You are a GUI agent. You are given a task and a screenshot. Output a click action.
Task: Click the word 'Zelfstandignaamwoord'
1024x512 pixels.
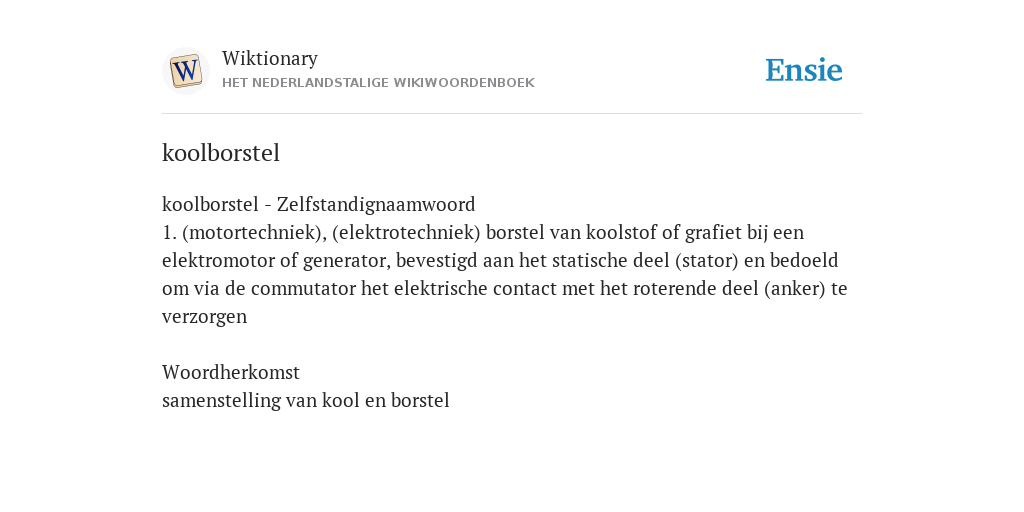376,204
